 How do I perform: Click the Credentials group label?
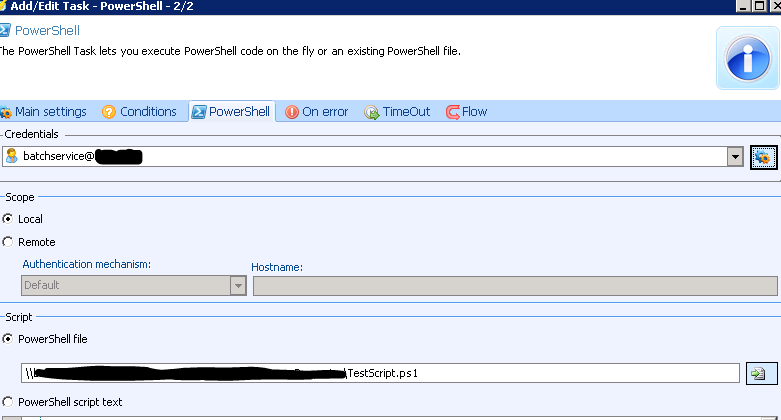(31, 134)
